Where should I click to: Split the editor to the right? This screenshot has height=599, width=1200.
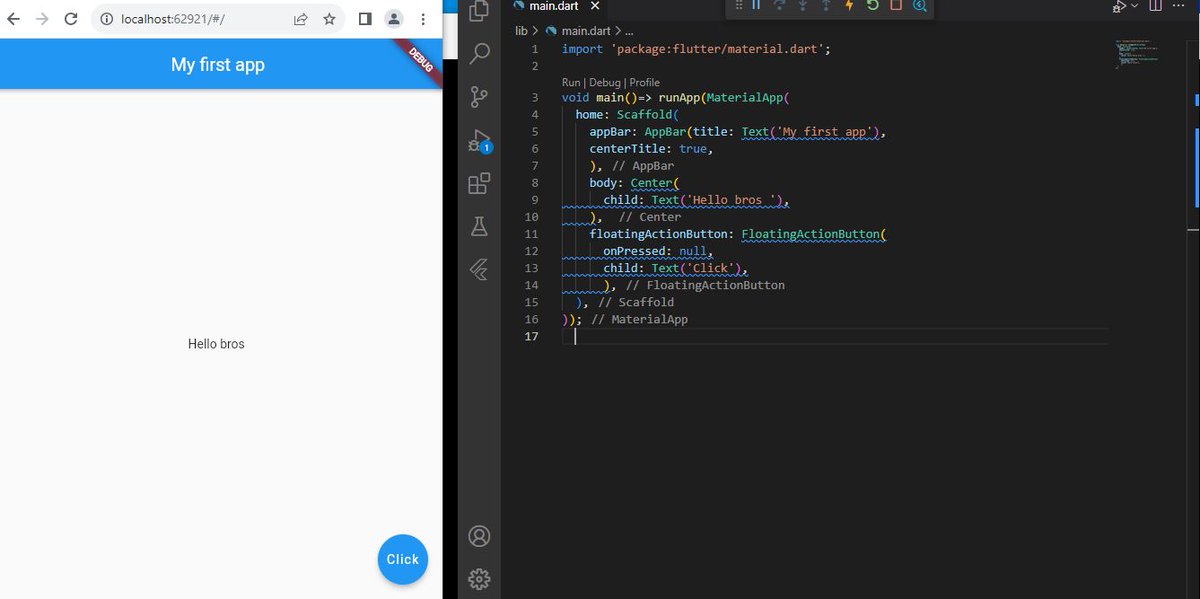click(1156, 7)
